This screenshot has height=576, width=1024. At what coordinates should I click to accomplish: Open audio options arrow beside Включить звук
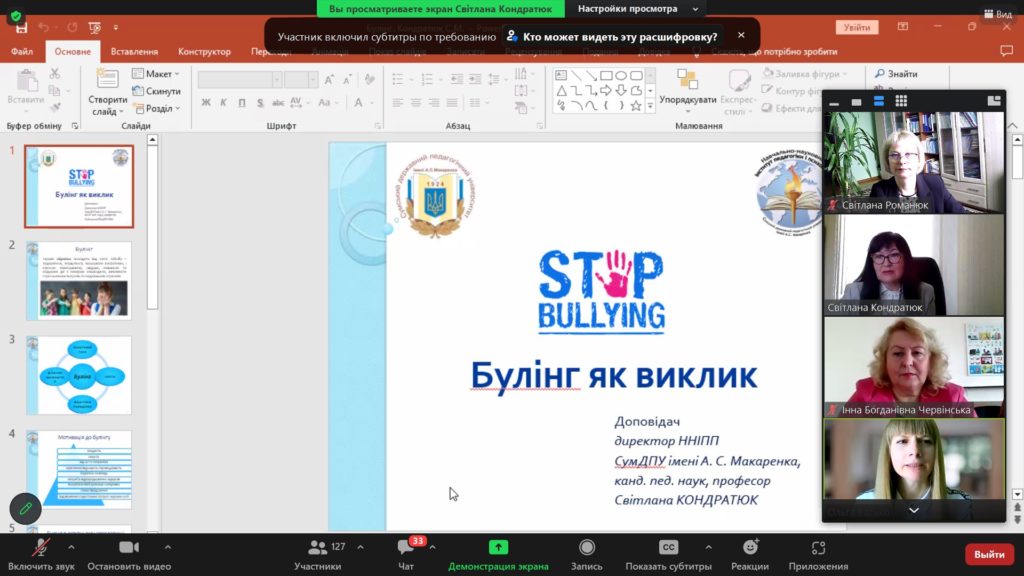click(x=71, y=547)
